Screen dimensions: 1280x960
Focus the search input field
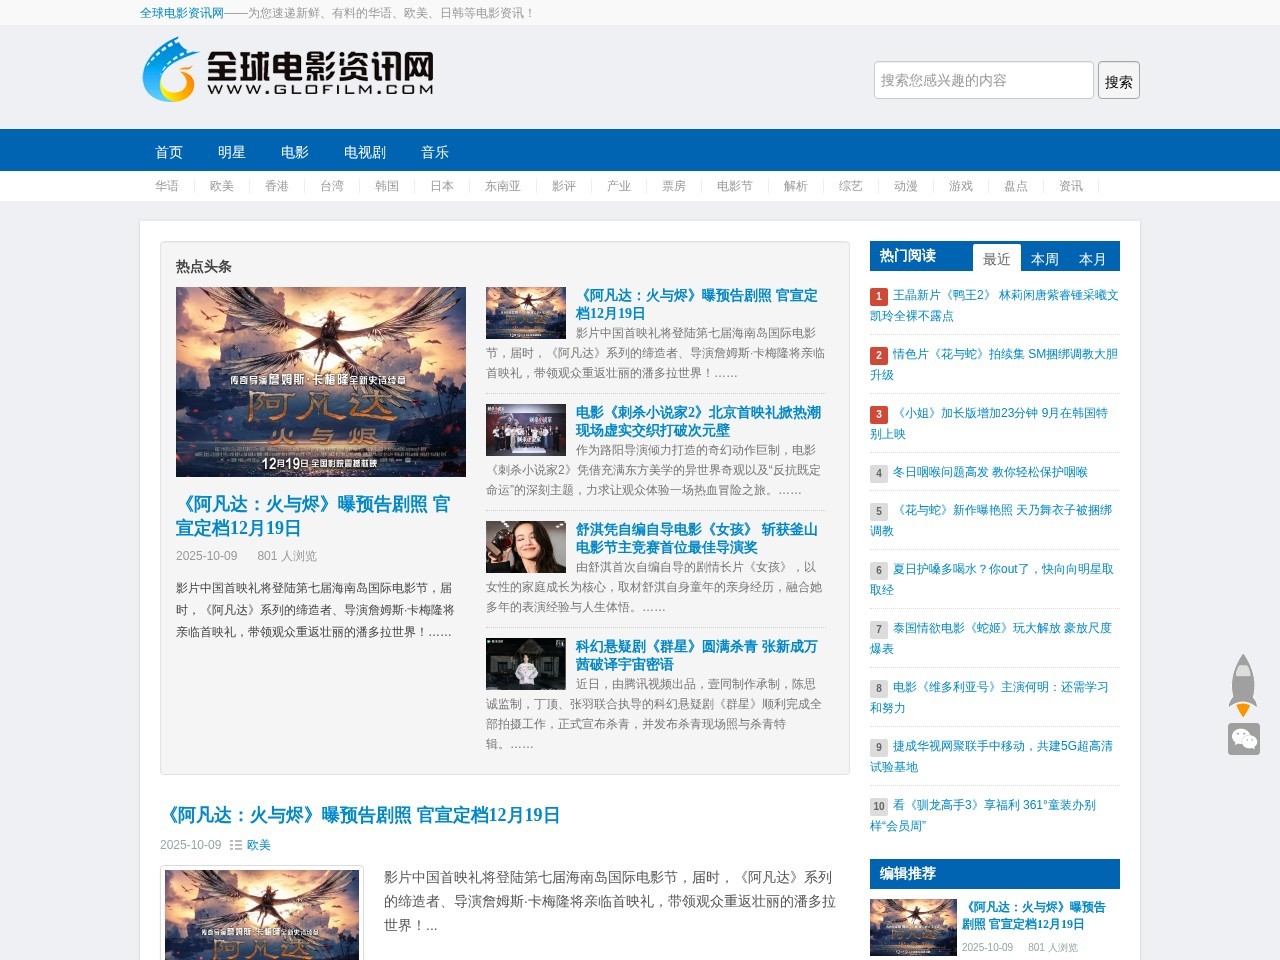click(983, 80)
